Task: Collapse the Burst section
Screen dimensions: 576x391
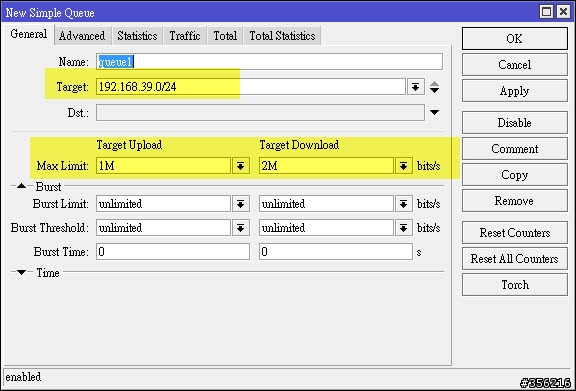Action: (21, 186)
